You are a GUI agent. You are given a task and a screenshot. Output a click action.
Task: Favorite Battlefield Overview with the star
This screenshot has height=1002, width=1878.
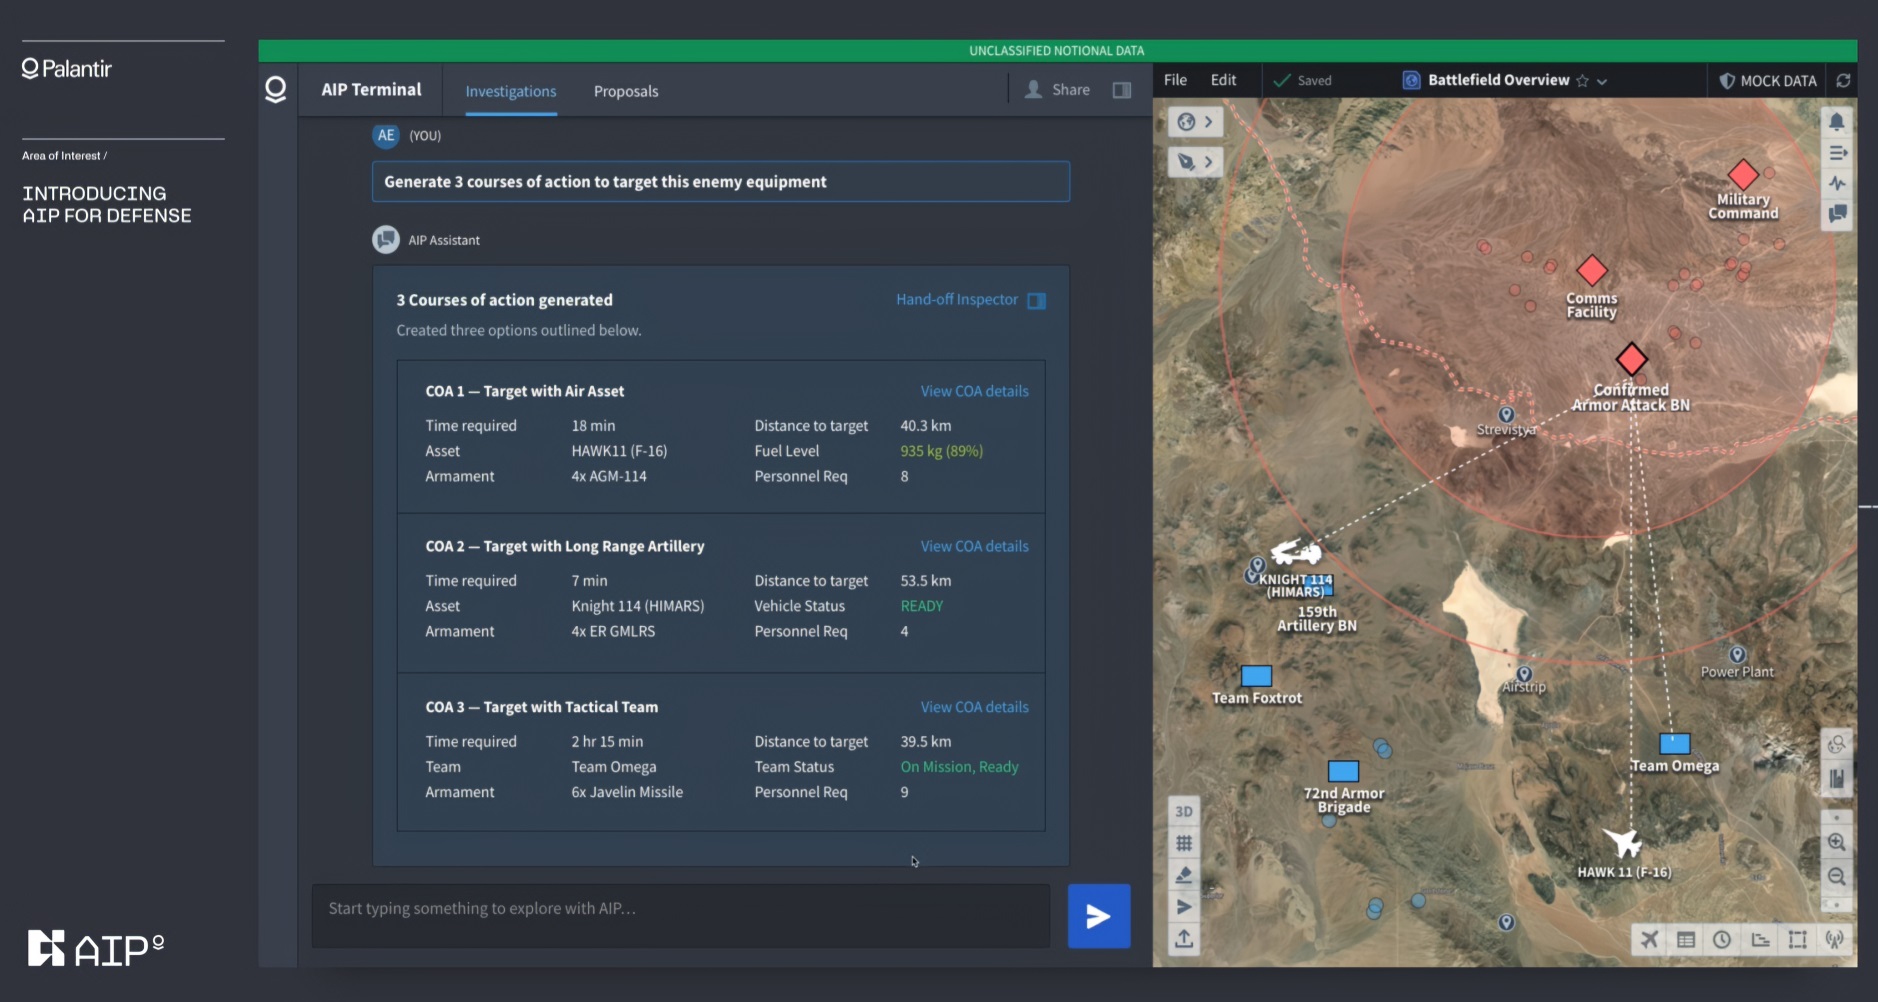[x=1582, y=81]
